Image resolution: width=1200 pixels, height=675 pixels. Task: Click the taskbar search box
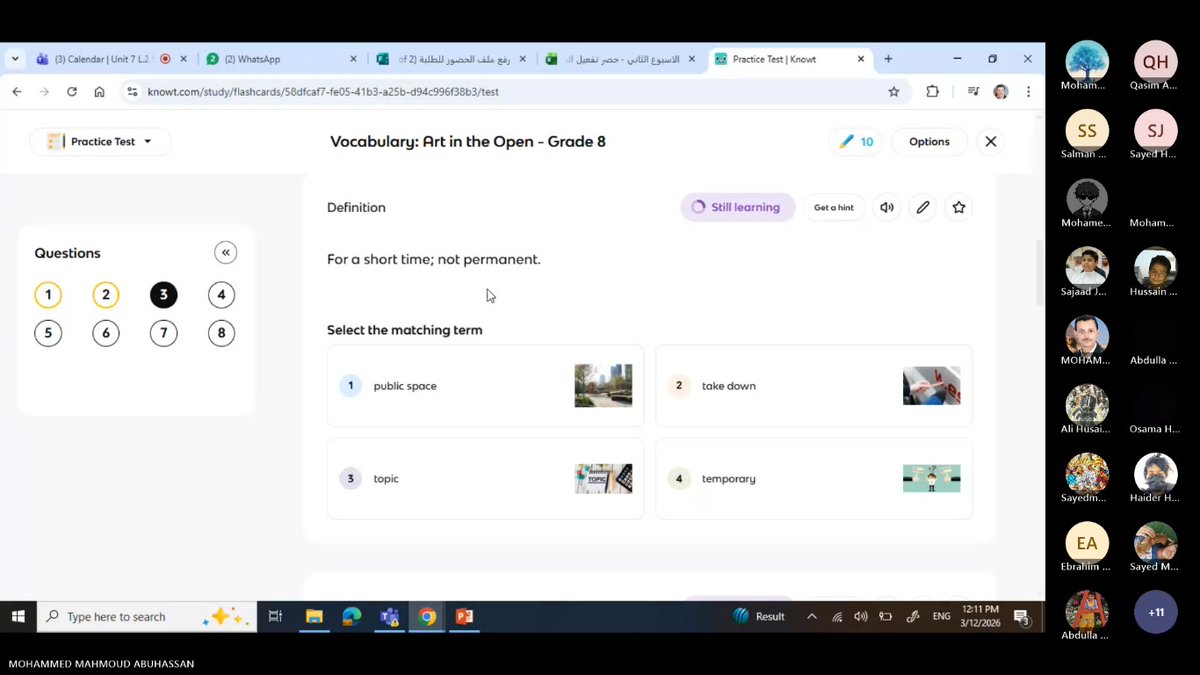tap(146, 616)
